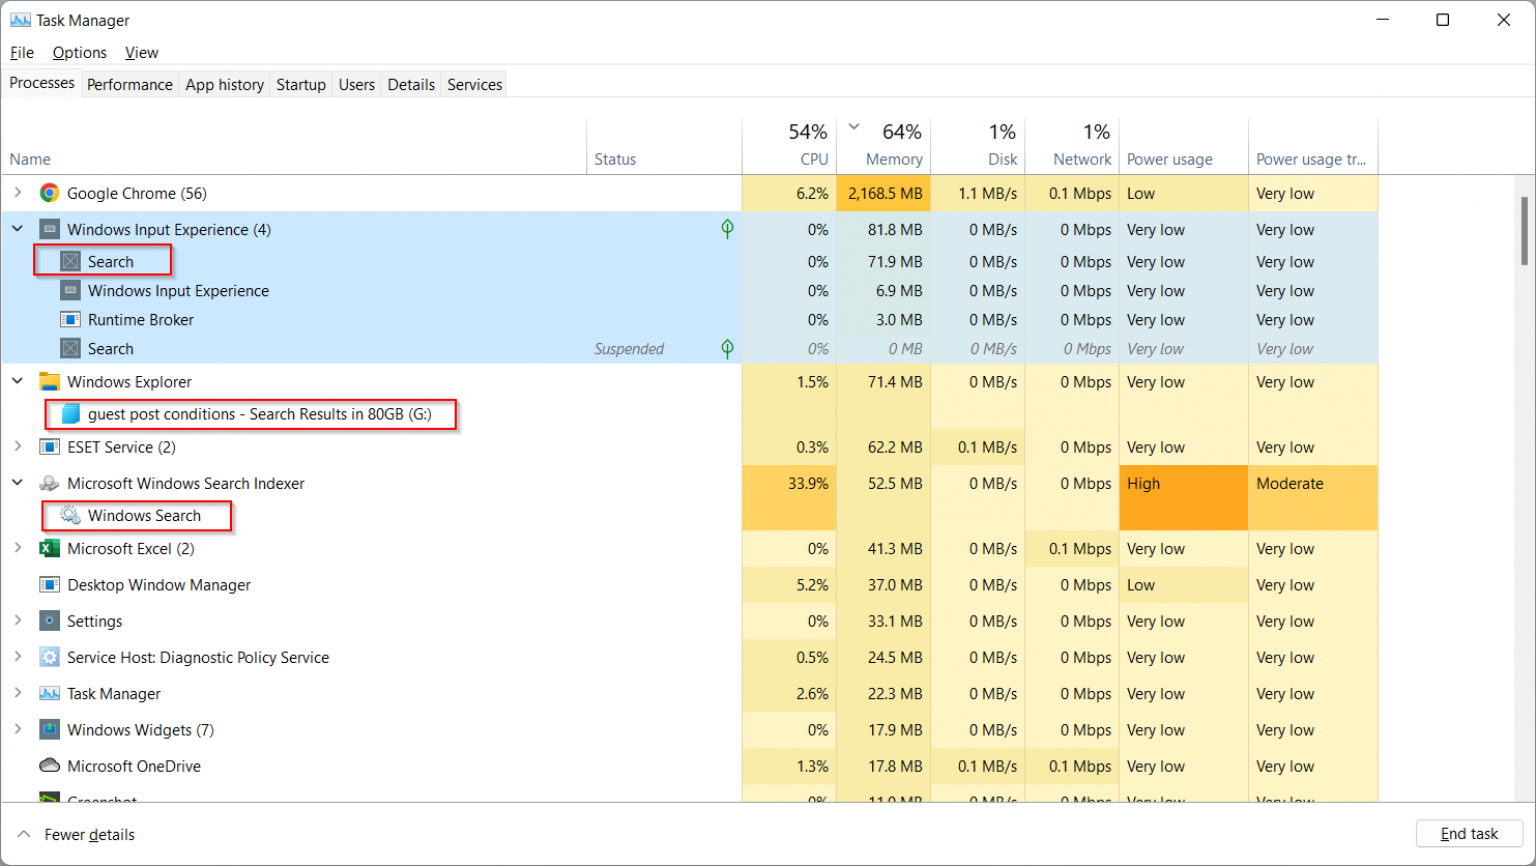Click the ESET Service icon
Viewport: 1536px width, 866px height.
point(47,447)
